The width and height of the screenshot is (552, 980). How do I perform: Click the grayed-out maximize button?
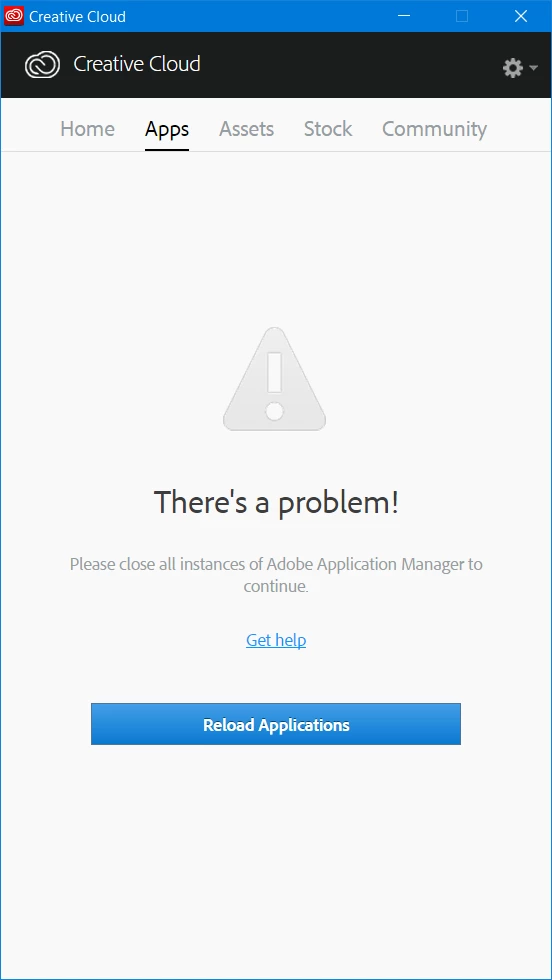[x=462, y=16]
